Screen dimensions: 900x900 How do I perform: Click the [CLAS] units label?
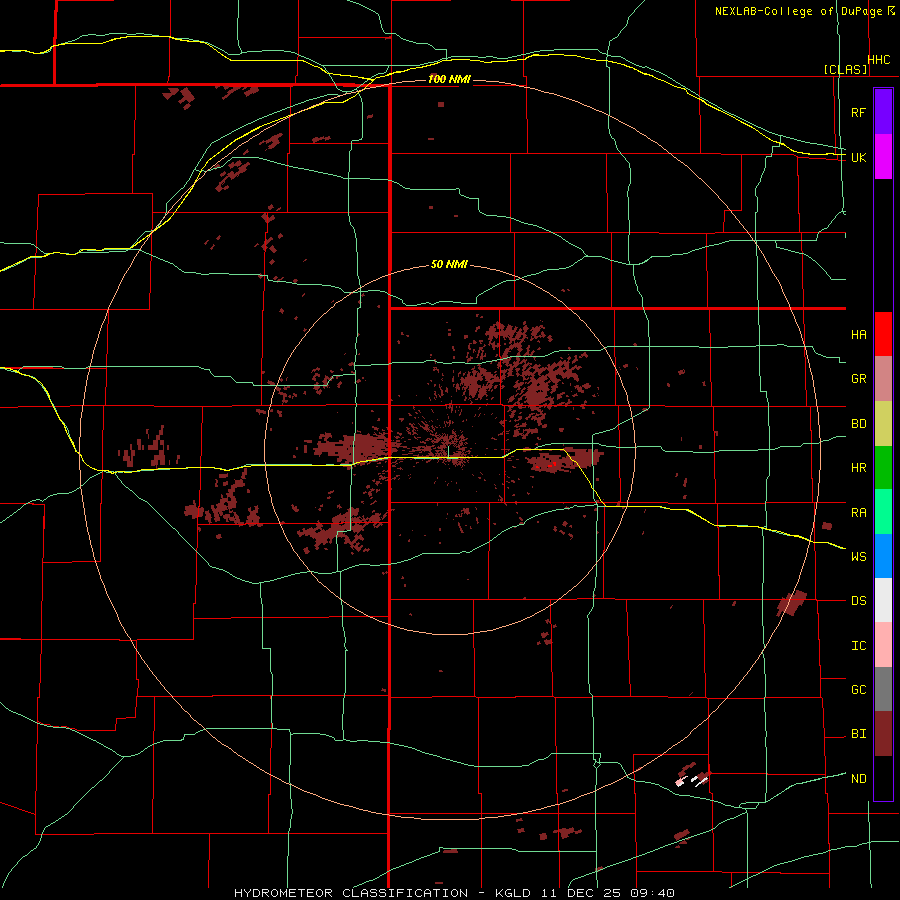[x=845, y=69]
